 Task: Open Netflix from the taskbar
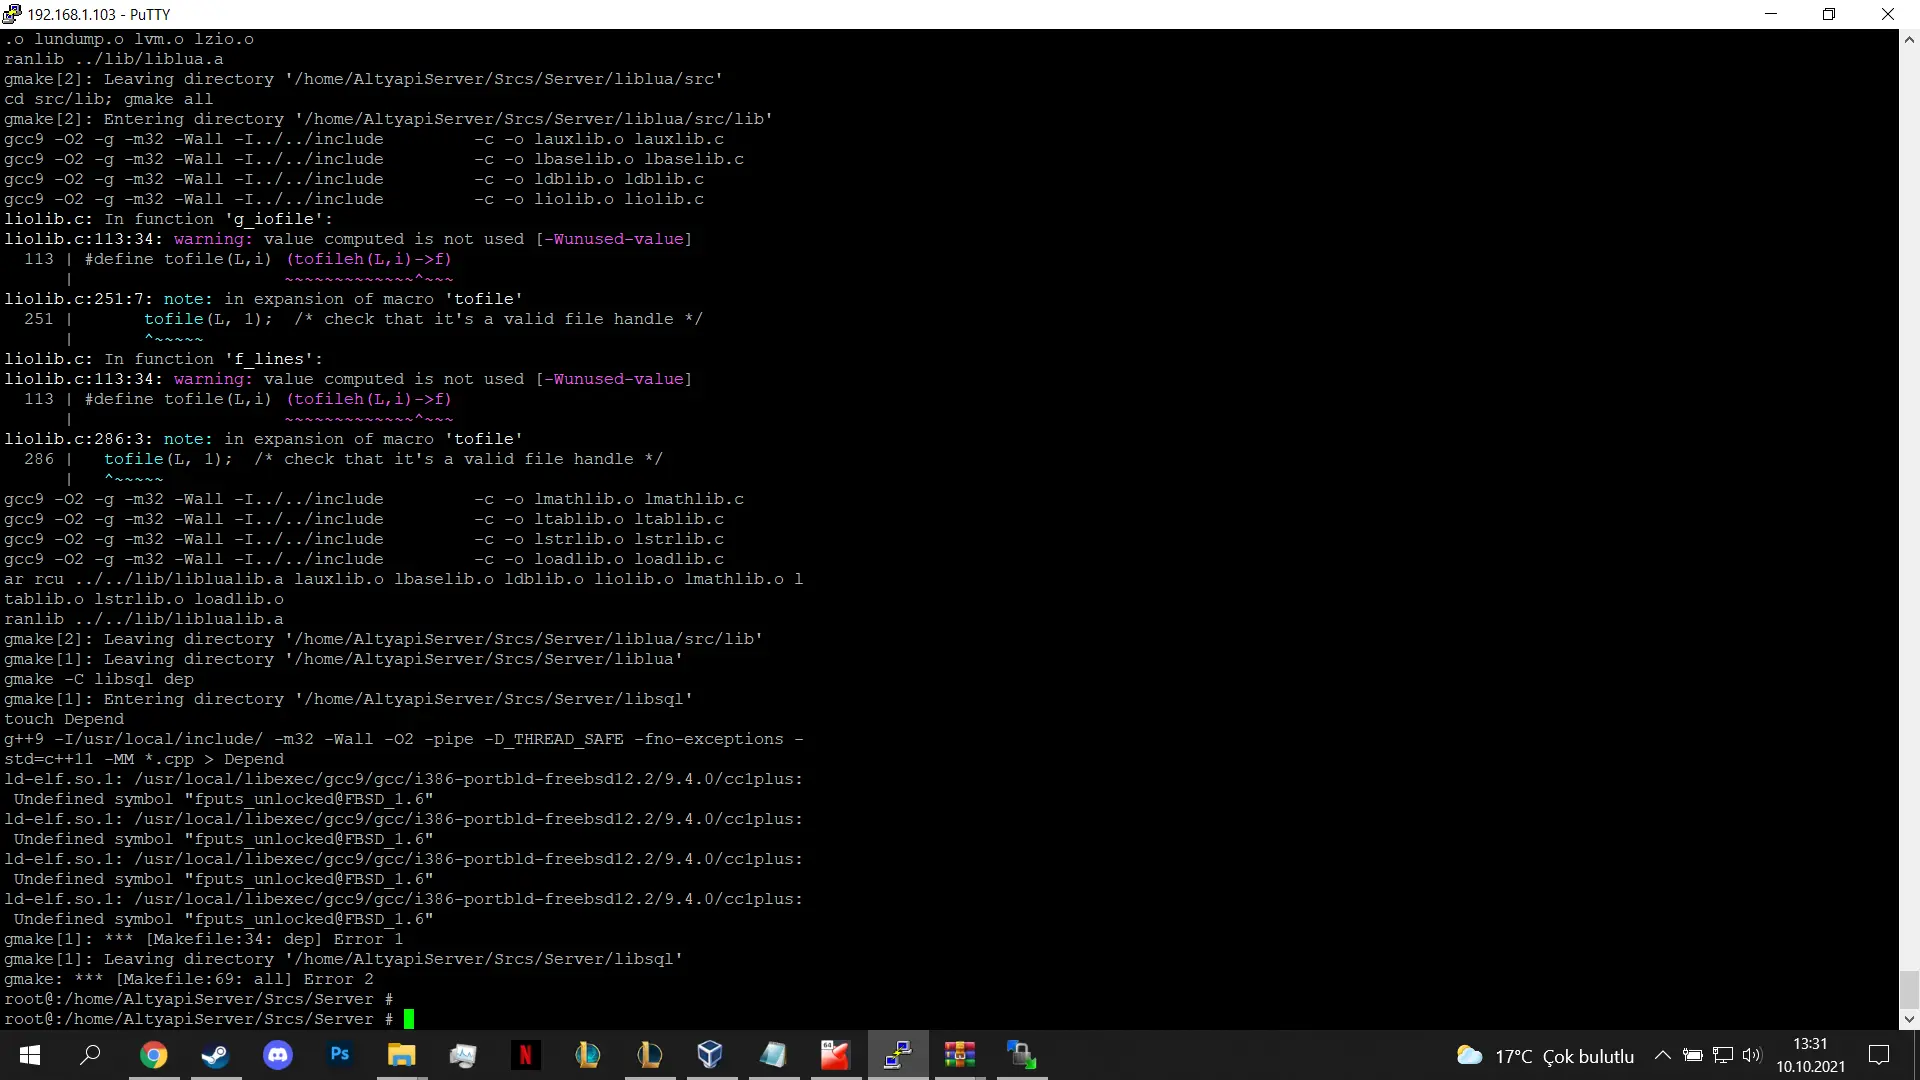[x=525, y=1055]
